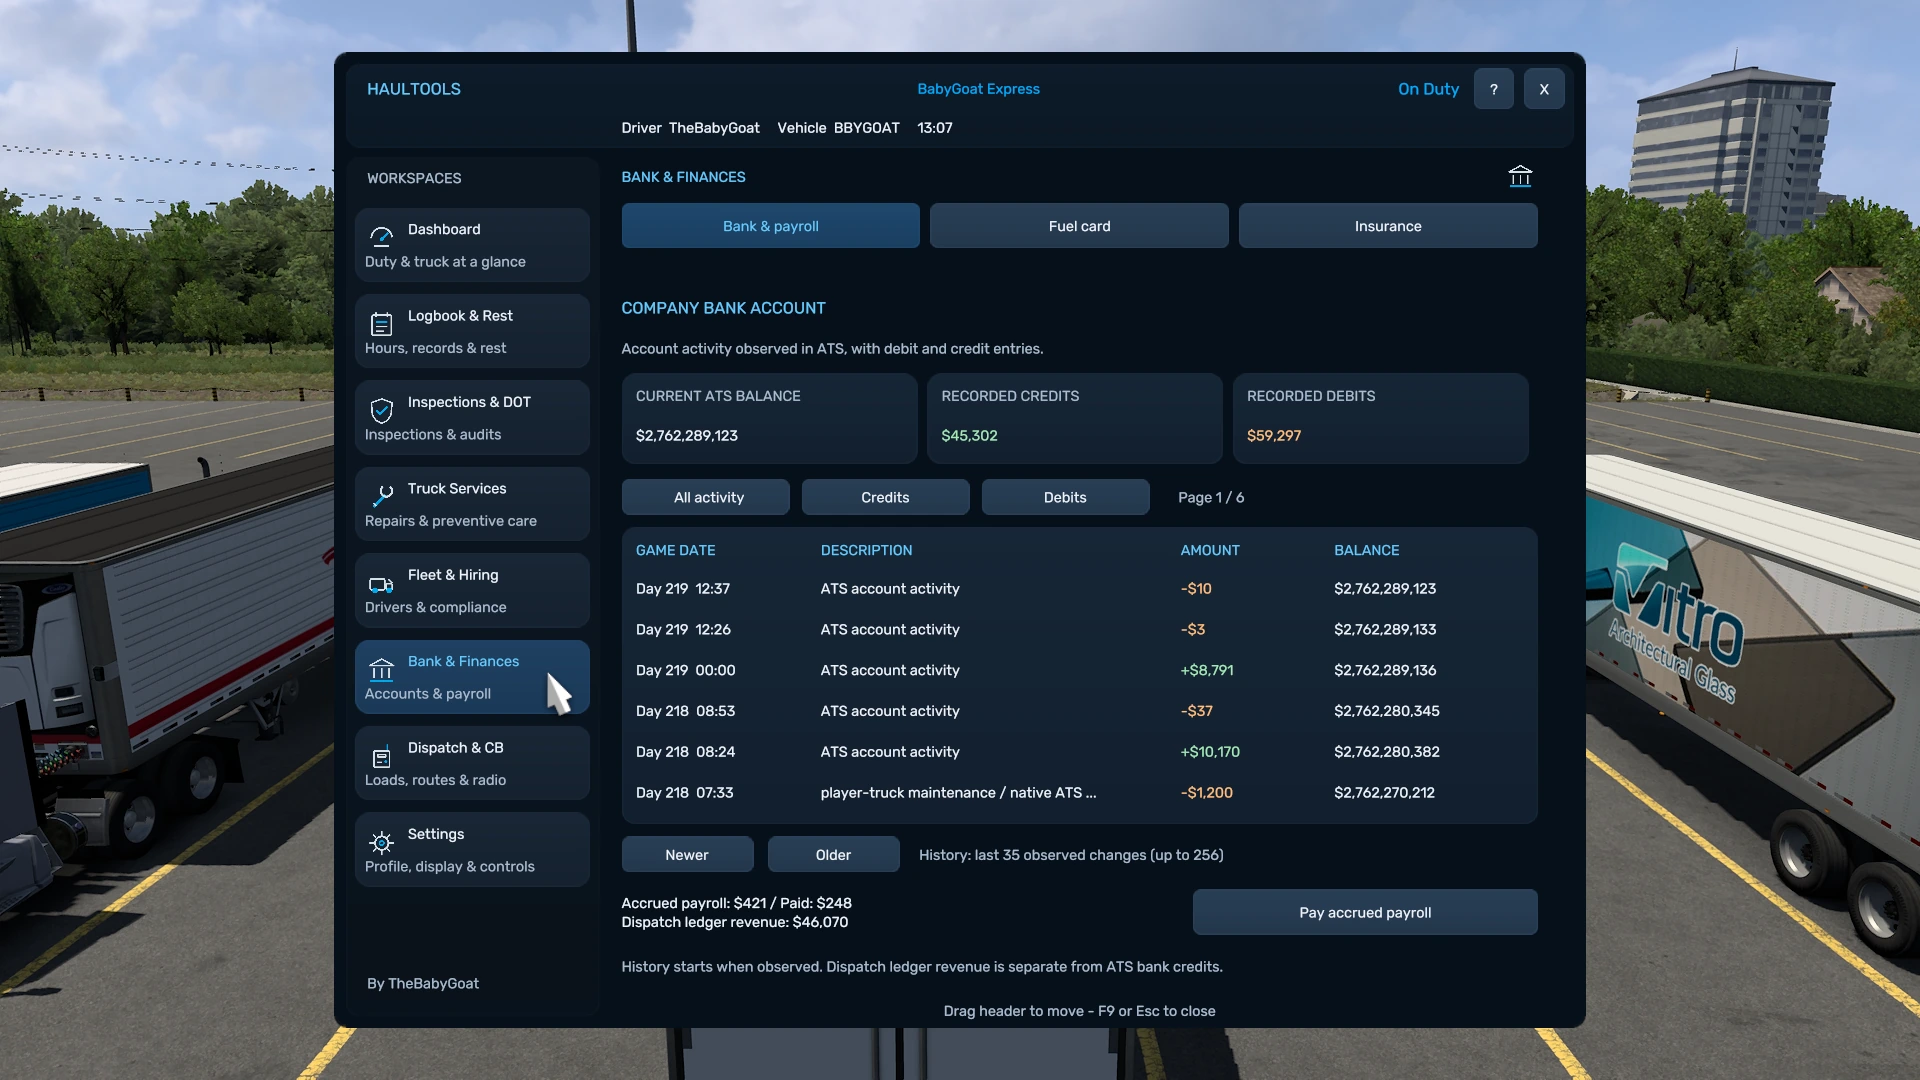Click the -$37 amount

click(1196, 711)
